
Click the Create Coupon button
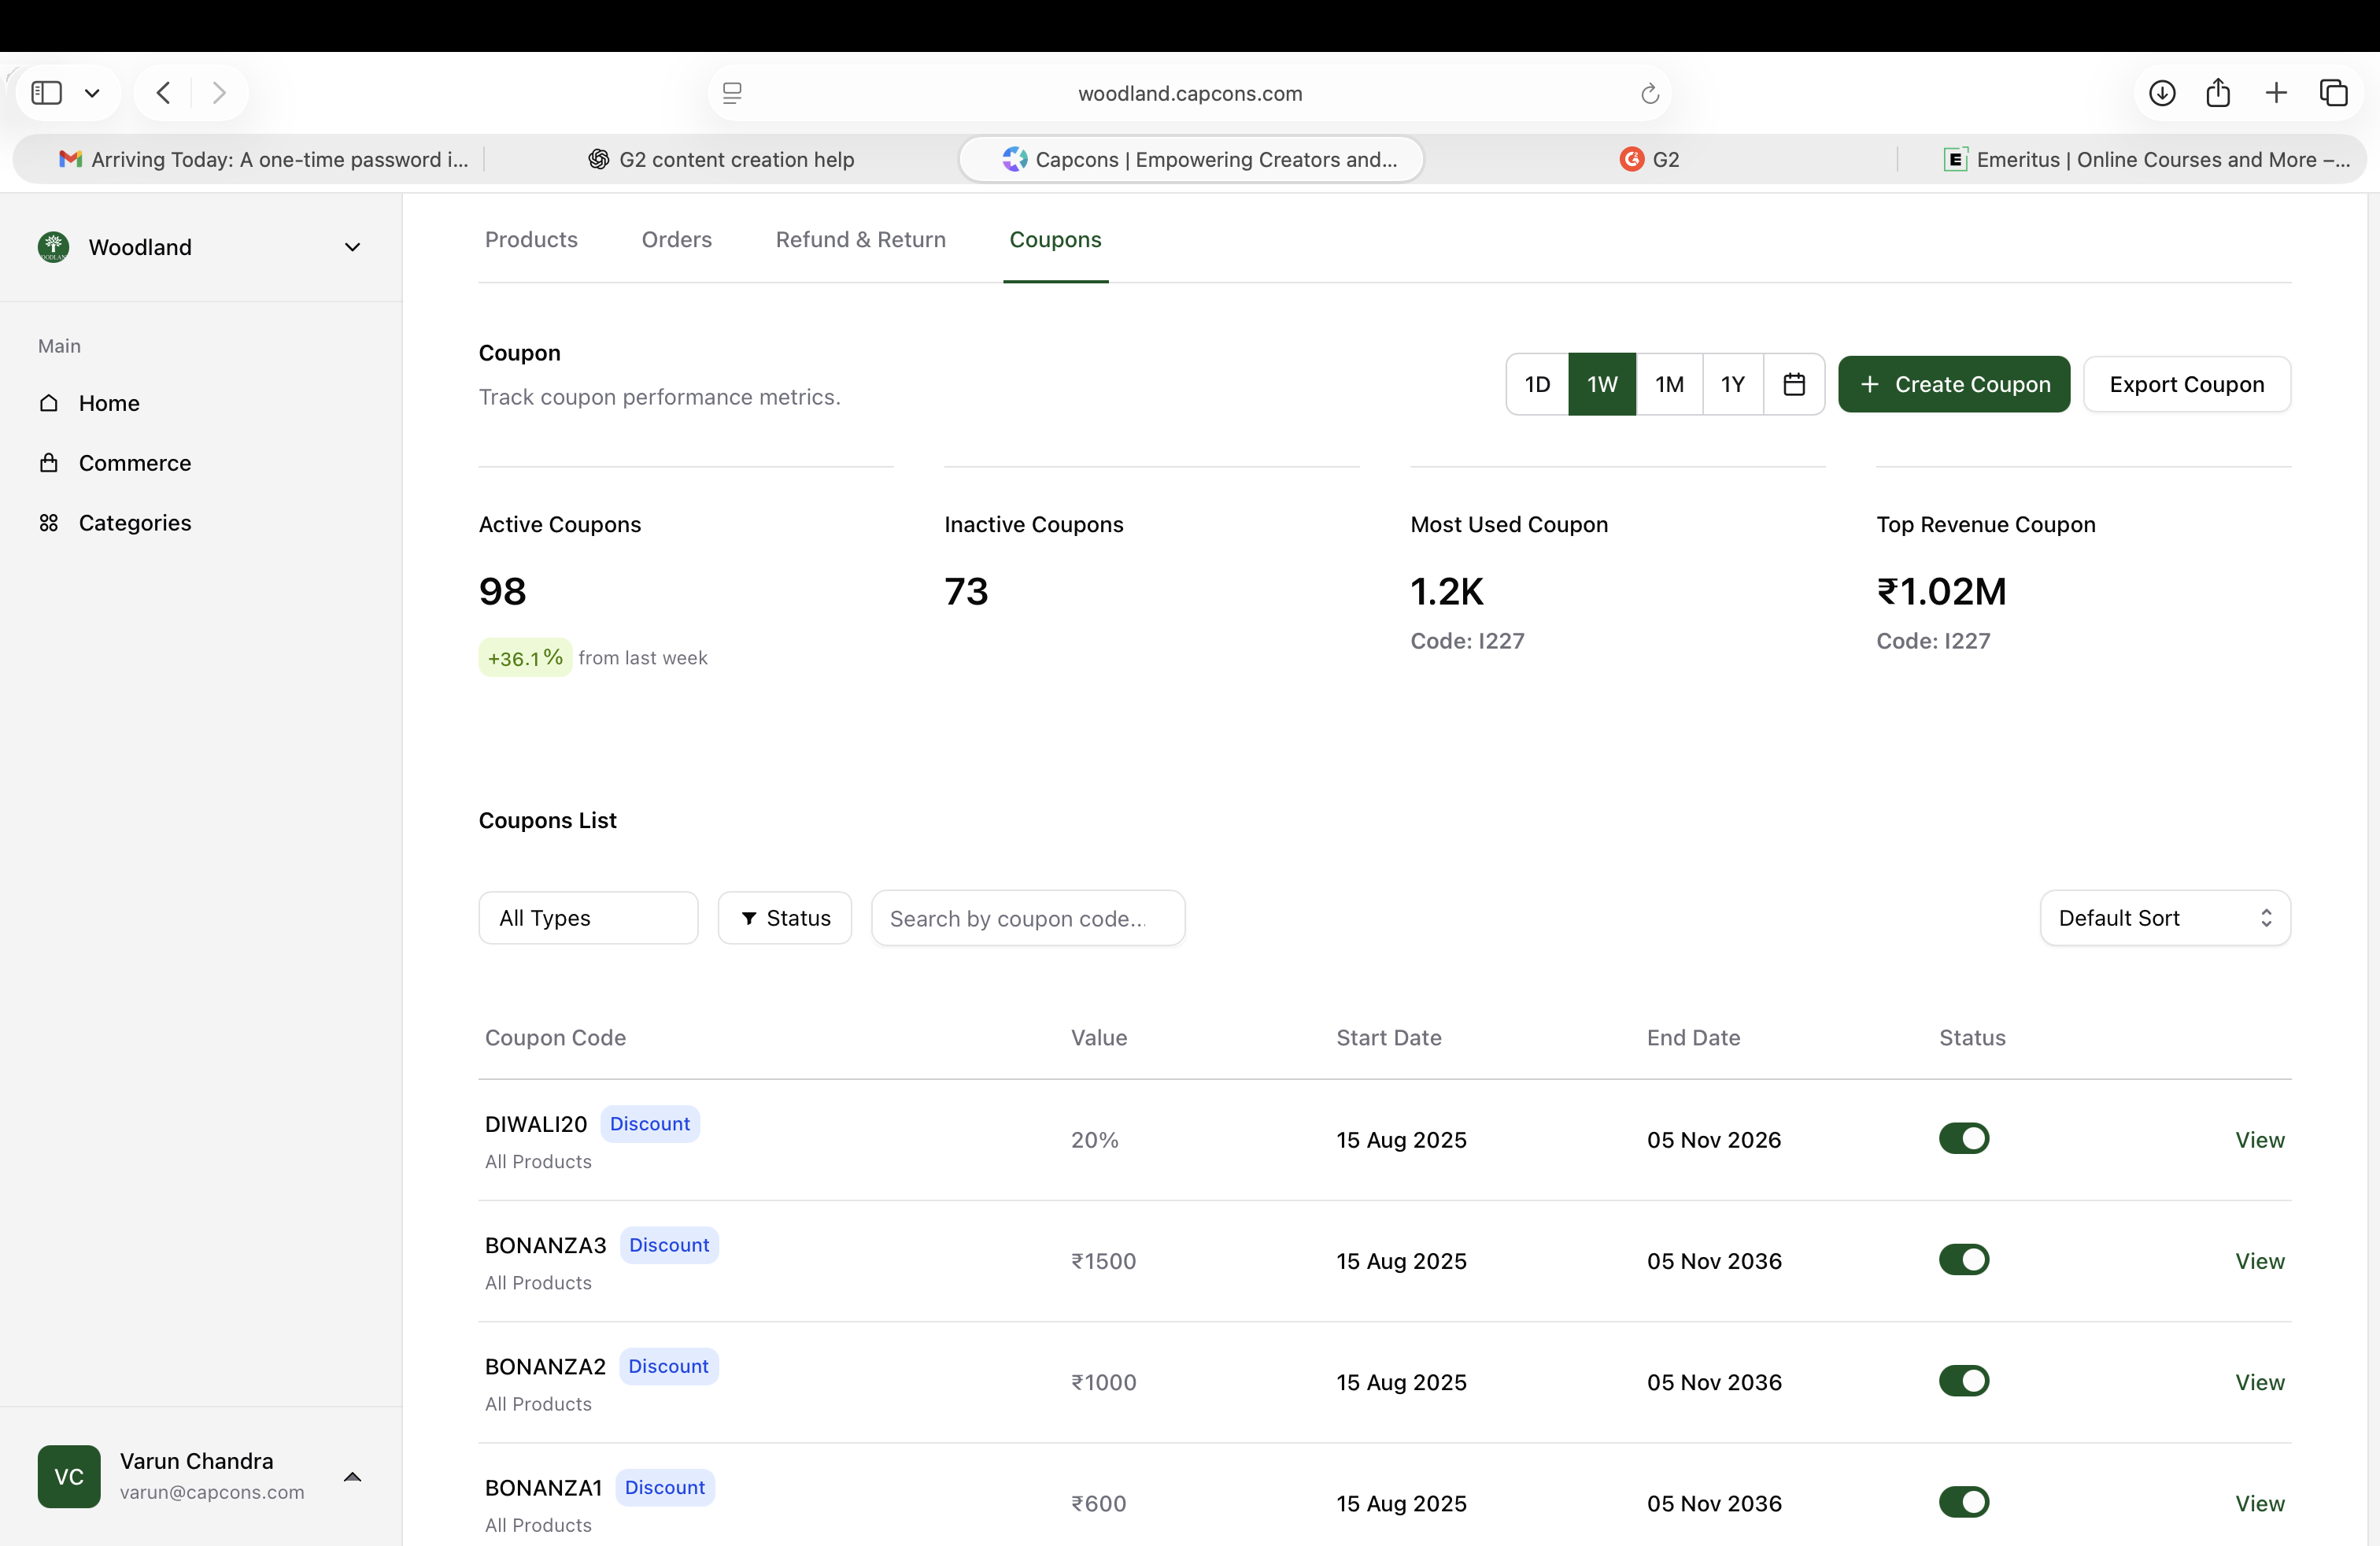(x=1953, y=384)
